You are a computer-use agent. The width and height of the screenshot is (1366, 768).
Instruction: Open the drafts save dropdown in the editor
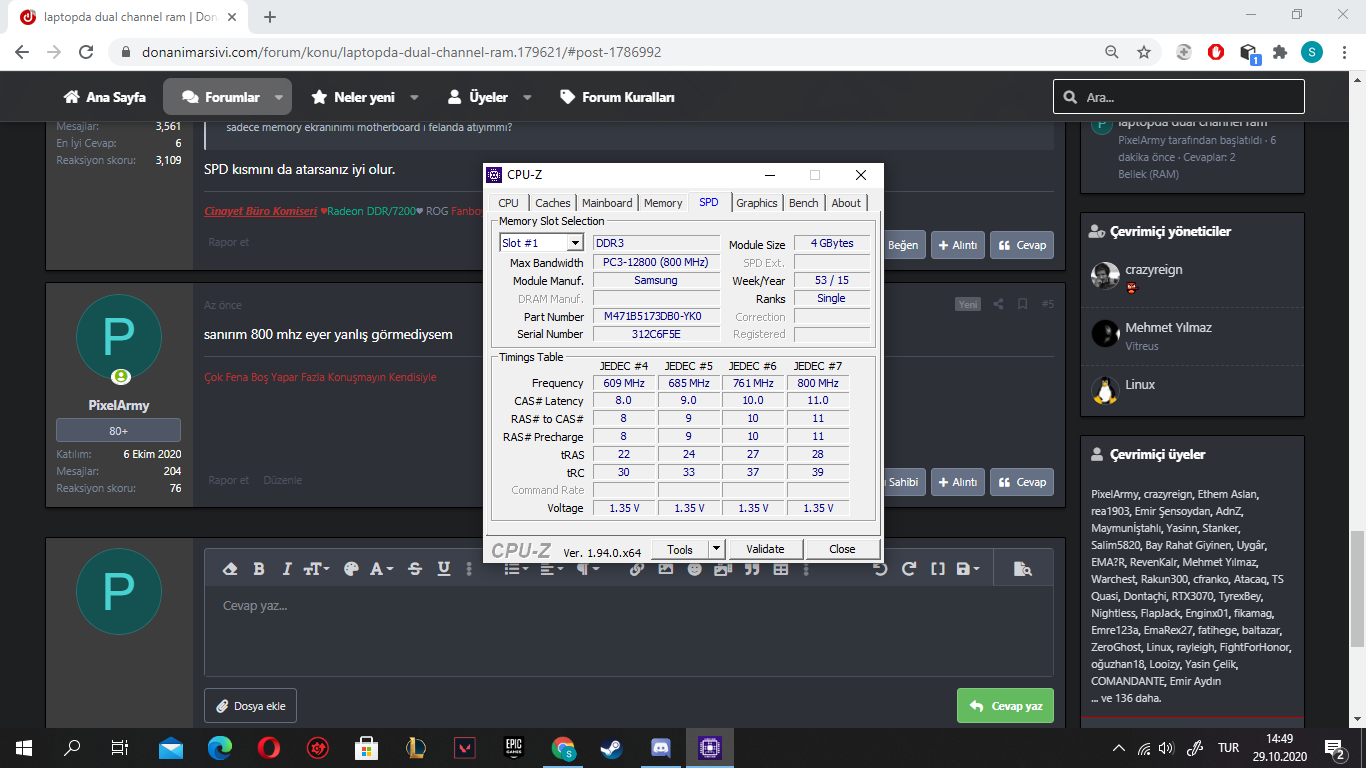pos(968,569)
